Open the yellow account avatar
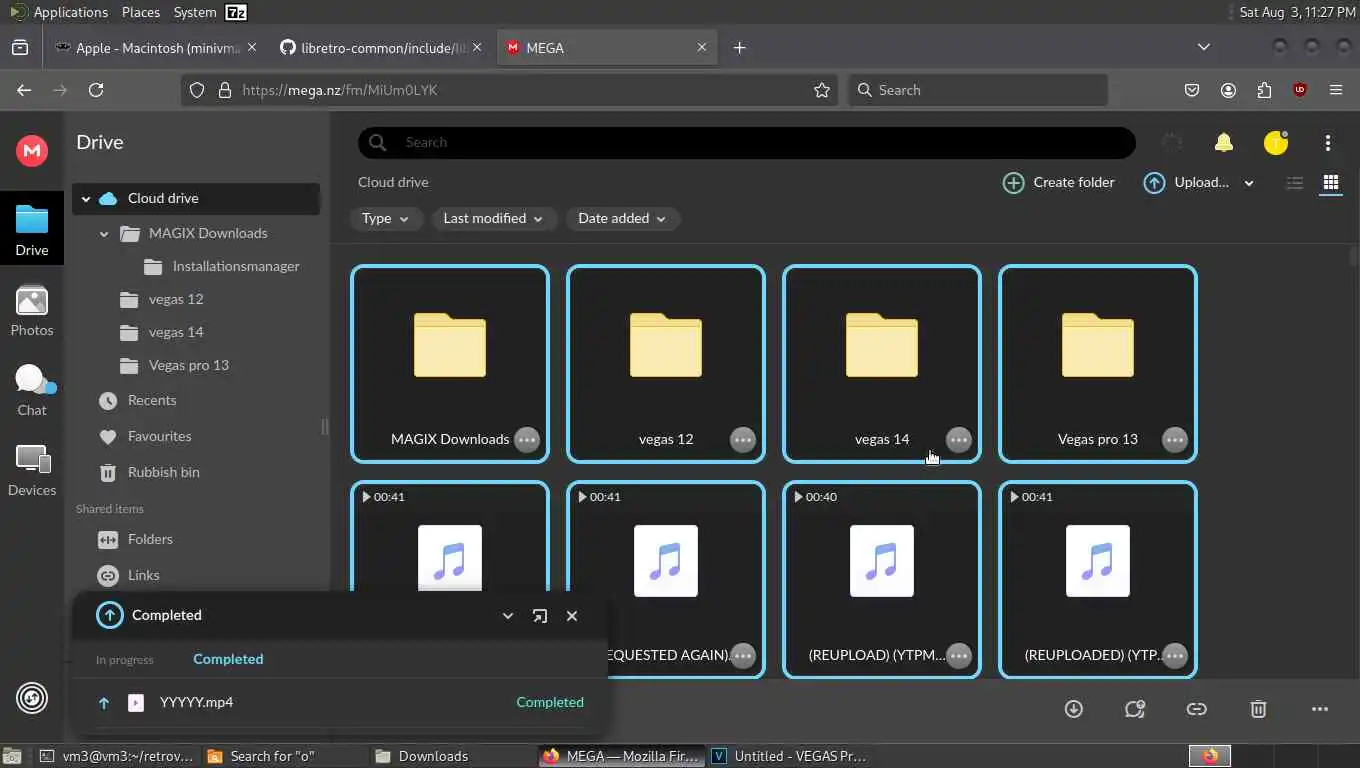The width and height of the screenshot is (1360, 768). pyautogui.click(x=1276, y=143)
